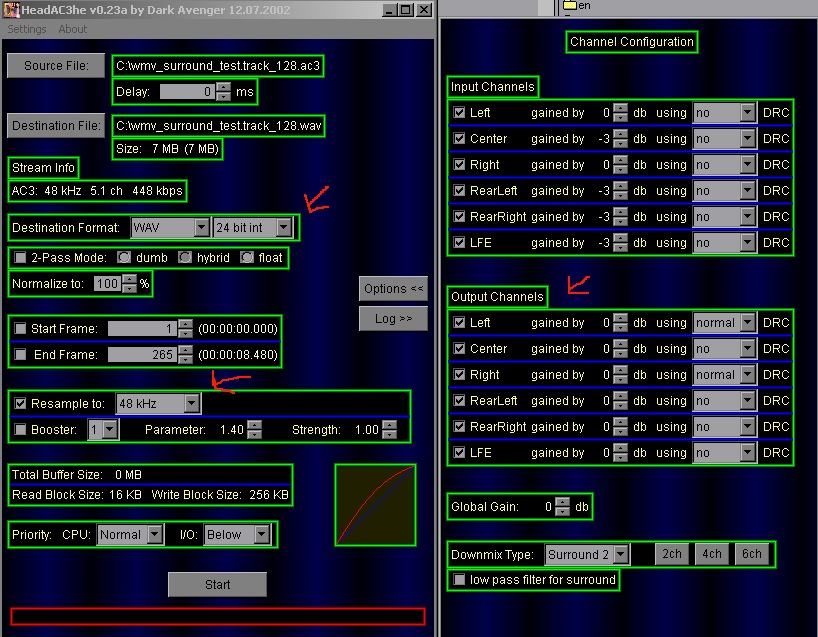Open the Settings menu

(x=27, y=29)
